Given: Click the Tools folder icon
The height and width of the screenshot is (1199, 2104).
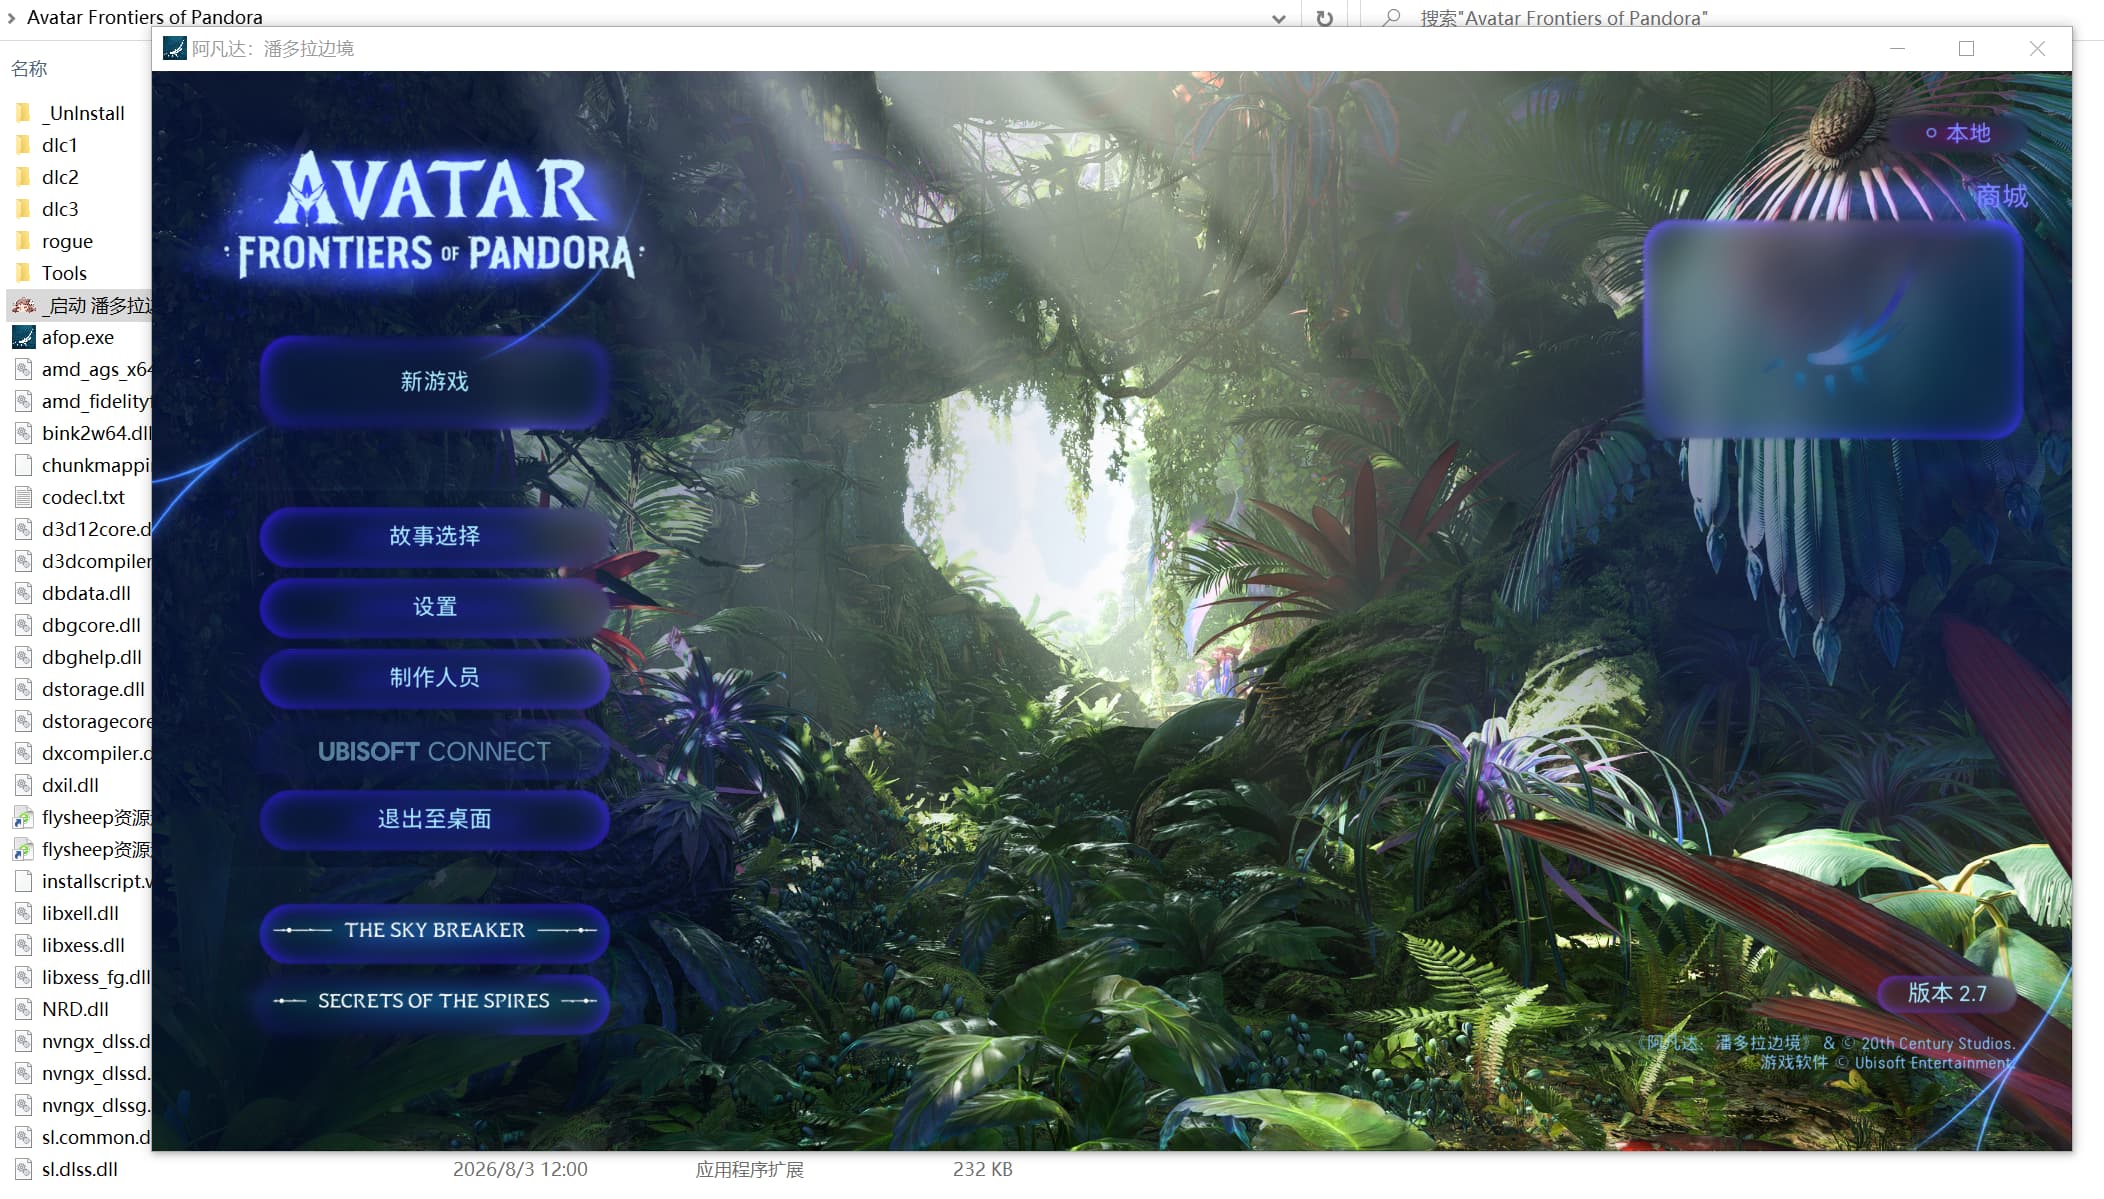Looking at the screenshot, I should tap(24, 273).
